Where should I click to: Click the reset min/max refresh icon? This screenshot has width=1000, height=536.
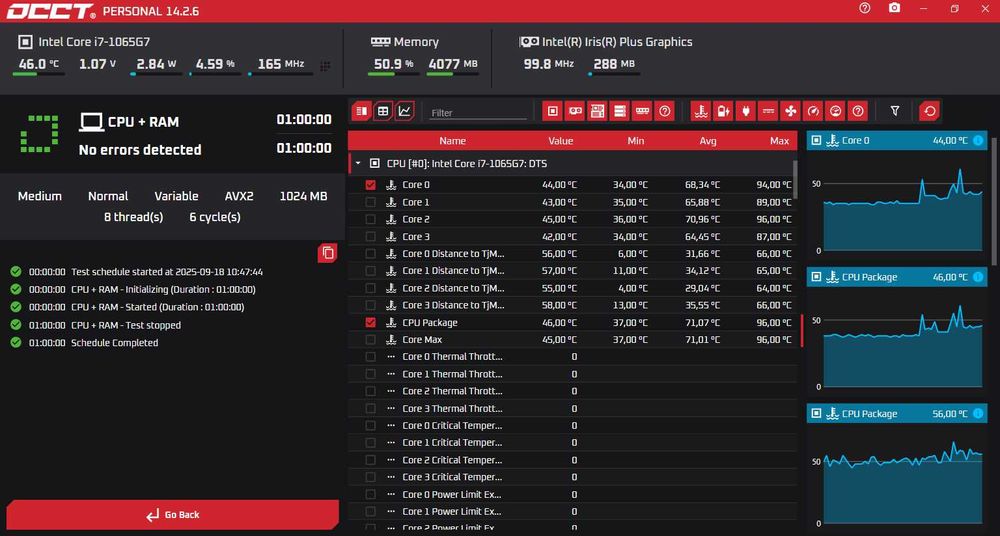(929, 111)
